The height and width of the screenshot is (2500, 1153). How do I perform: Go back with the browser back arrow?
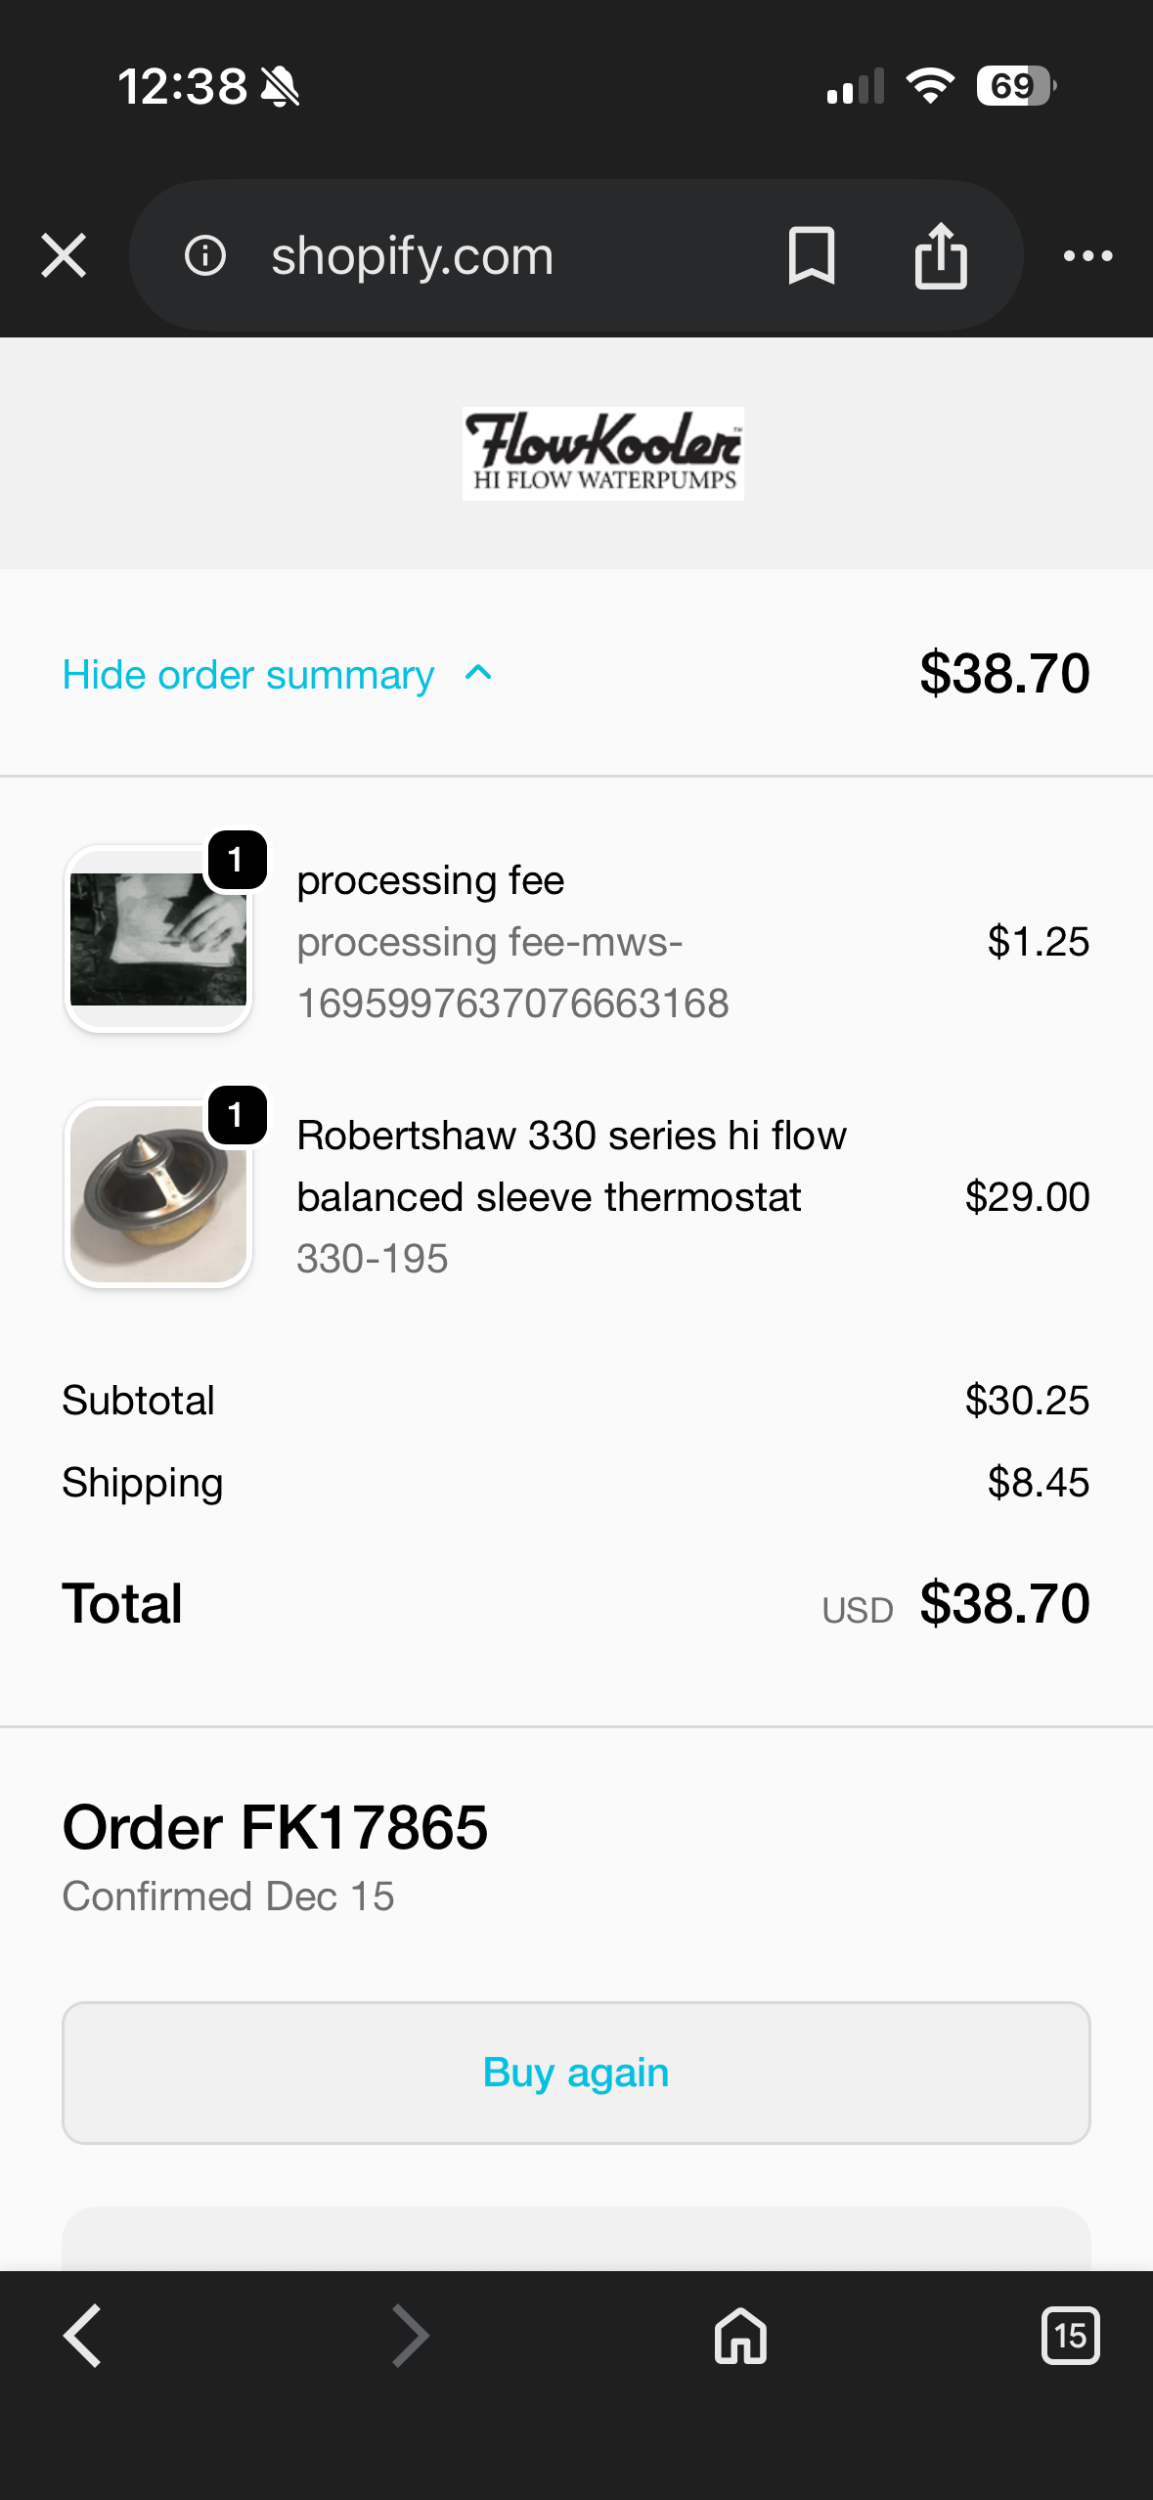[83, 2336]
